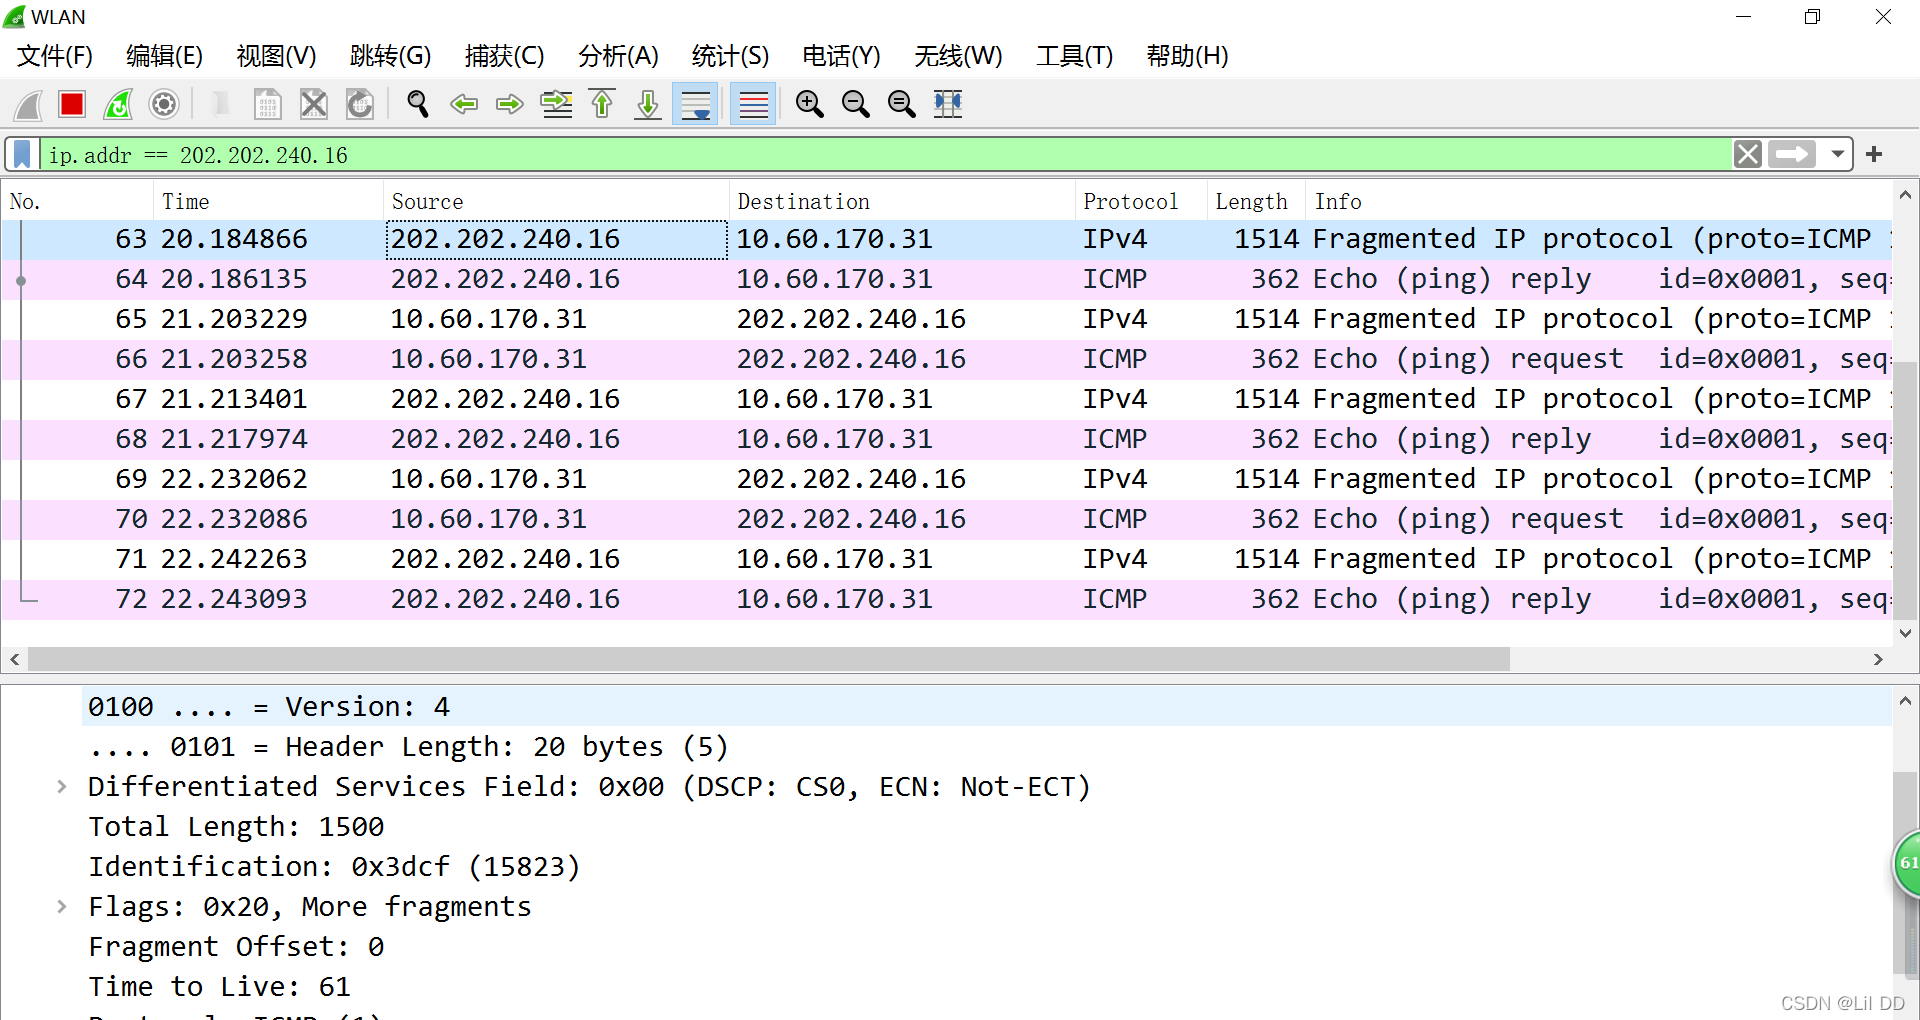Zoom out on packet text
1920x1020 pixels.
[x=855, y=104]
